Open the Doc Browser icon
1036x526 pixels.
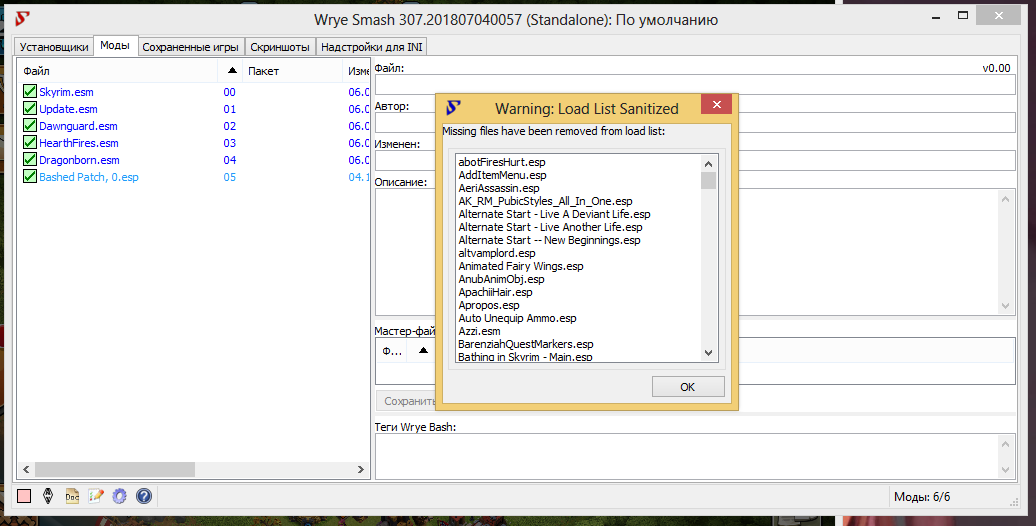72,496
